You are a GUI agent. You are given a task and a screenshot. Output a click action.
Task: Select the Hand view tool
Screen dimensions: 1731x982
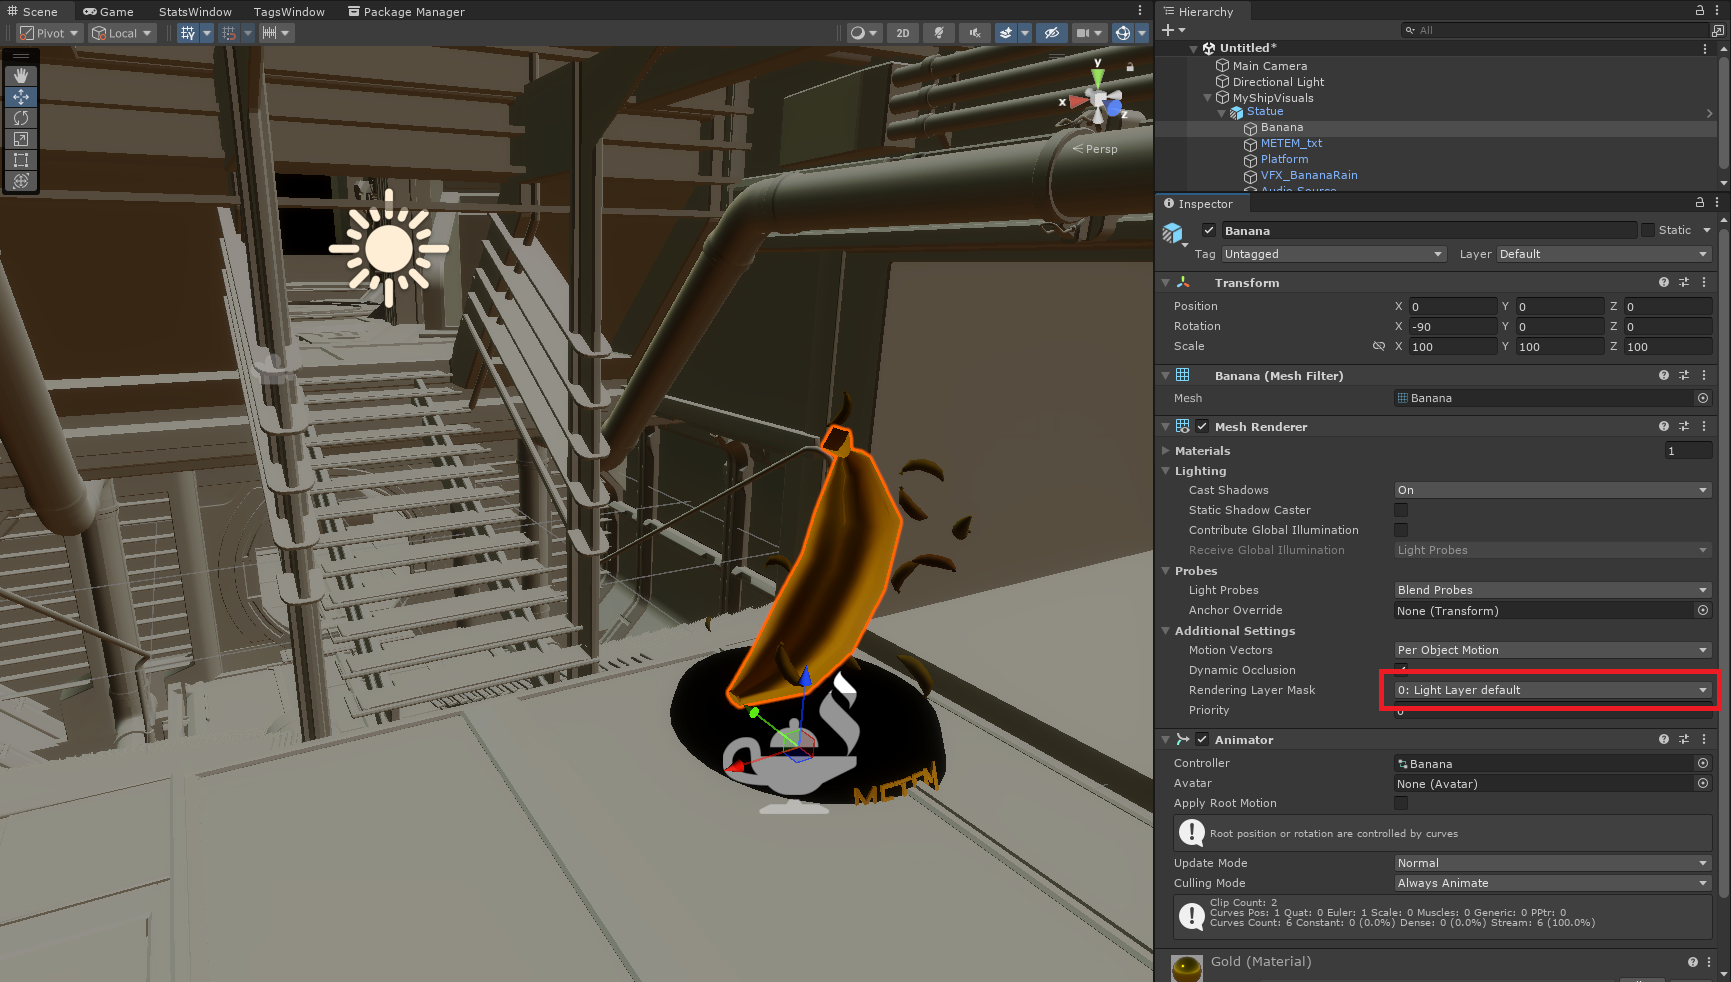pyautogui.click(x=21, y=76)
